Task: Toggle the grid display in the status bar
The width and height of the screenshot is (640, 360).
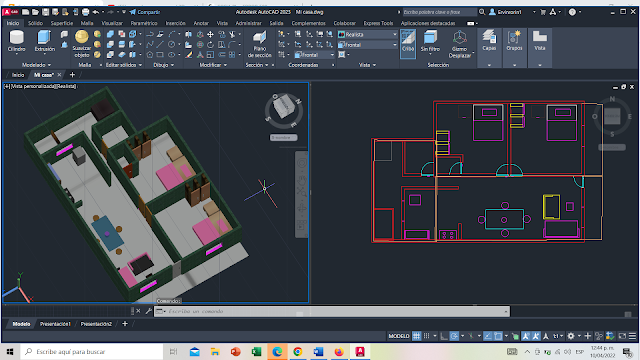Action: (416, 336)
